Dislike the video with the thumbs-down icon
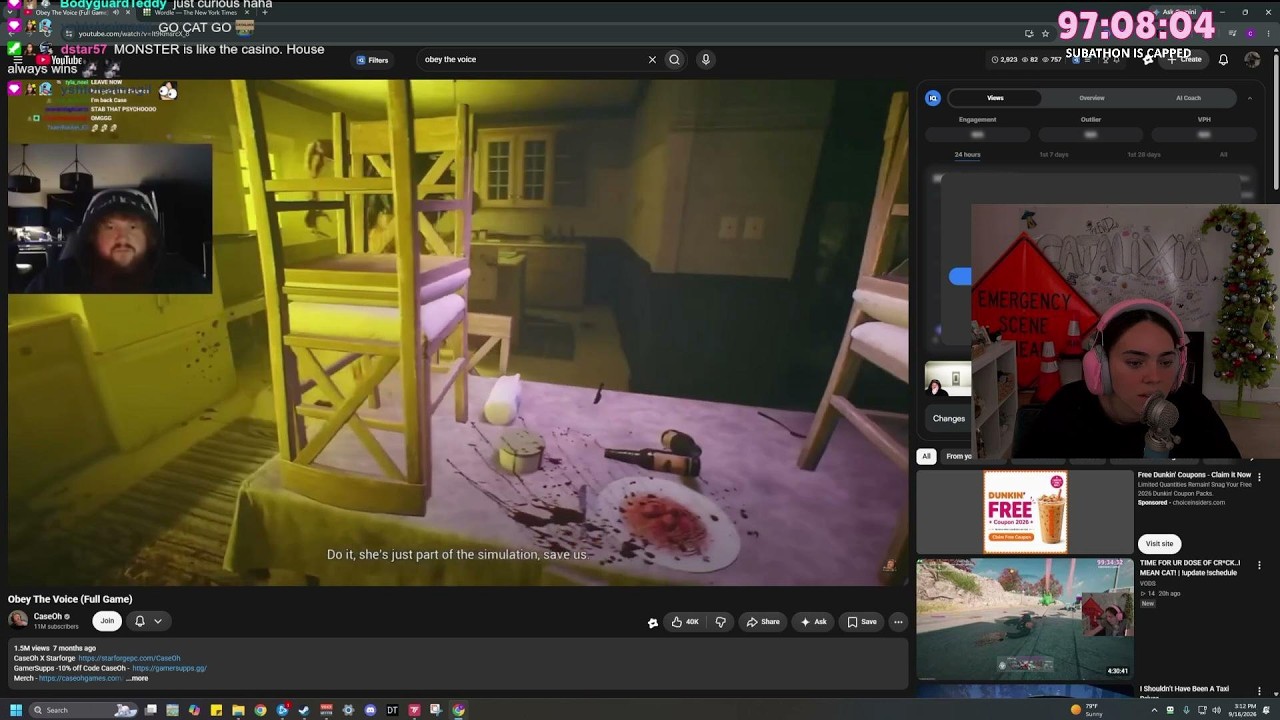The height and width of the screenshot is (720, 1280). pos(720,622)
